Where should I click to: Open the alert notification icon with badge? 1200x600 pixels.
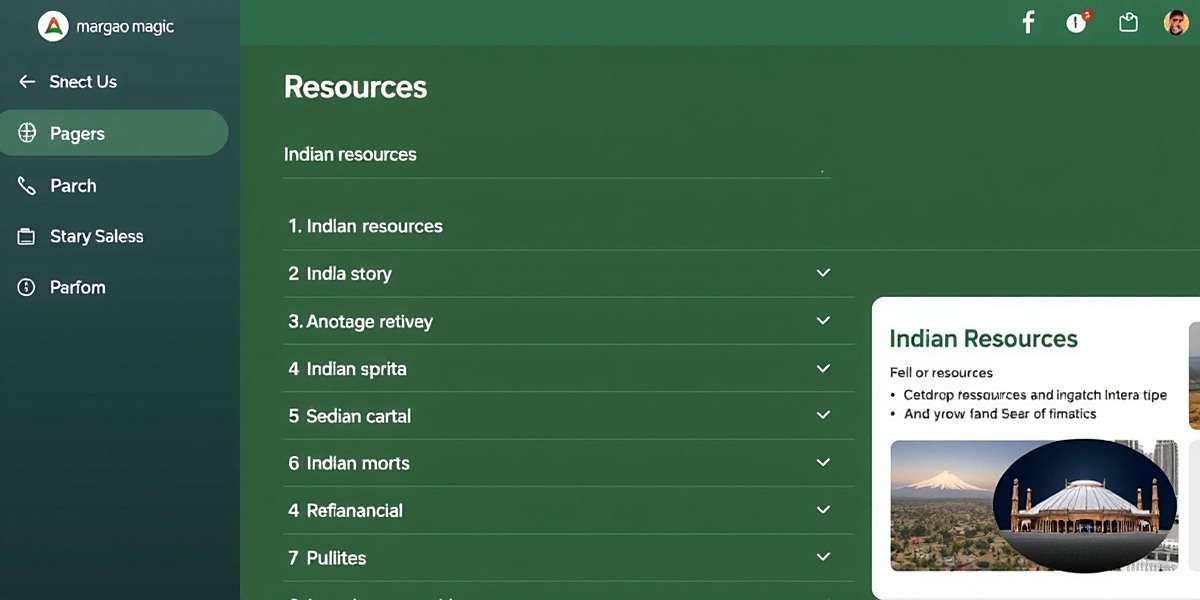pos(1077,22)
